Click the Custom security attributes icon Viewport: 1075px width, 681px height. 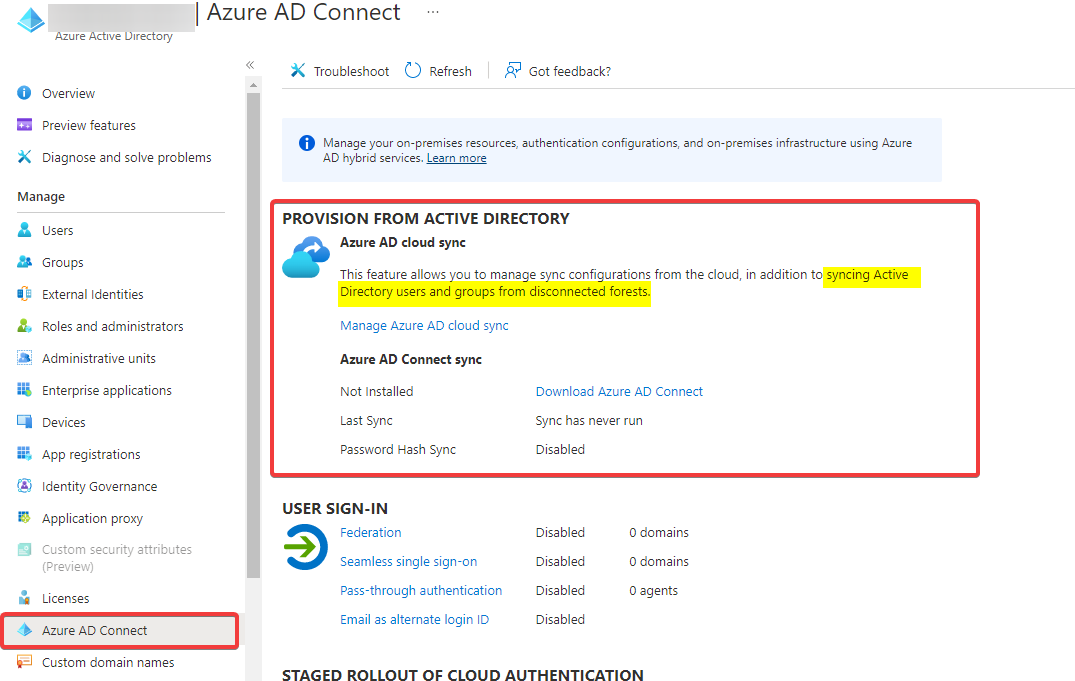pos(24,549)
